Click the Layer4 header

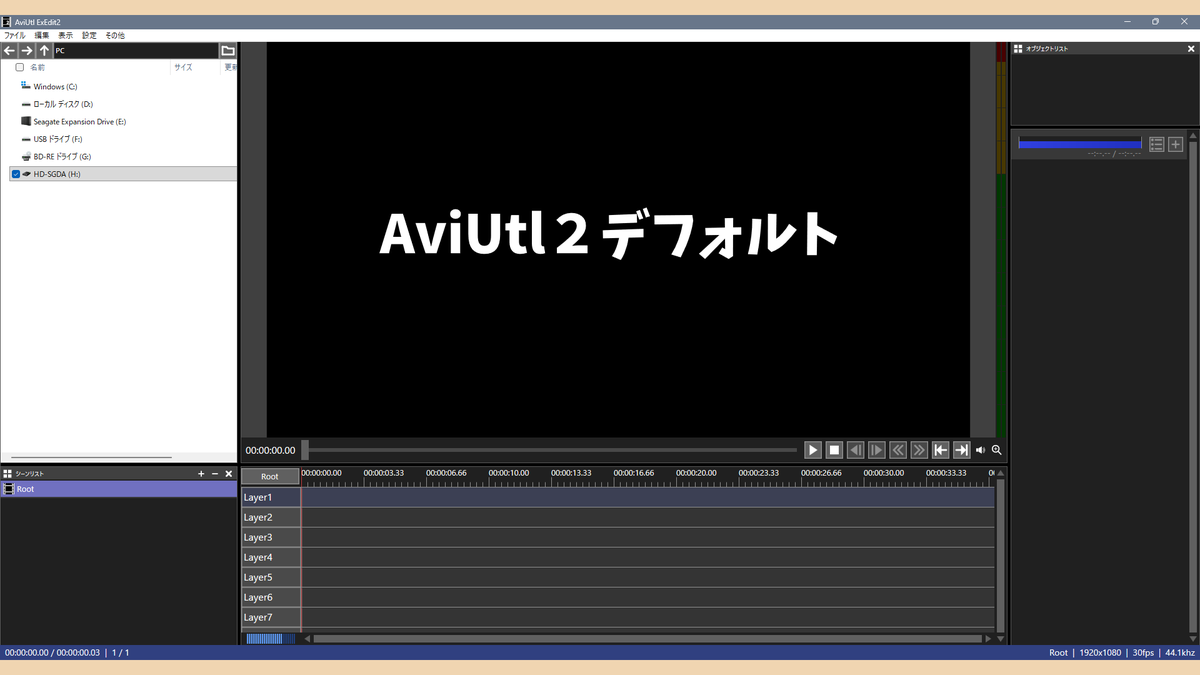tap(271, 557)
